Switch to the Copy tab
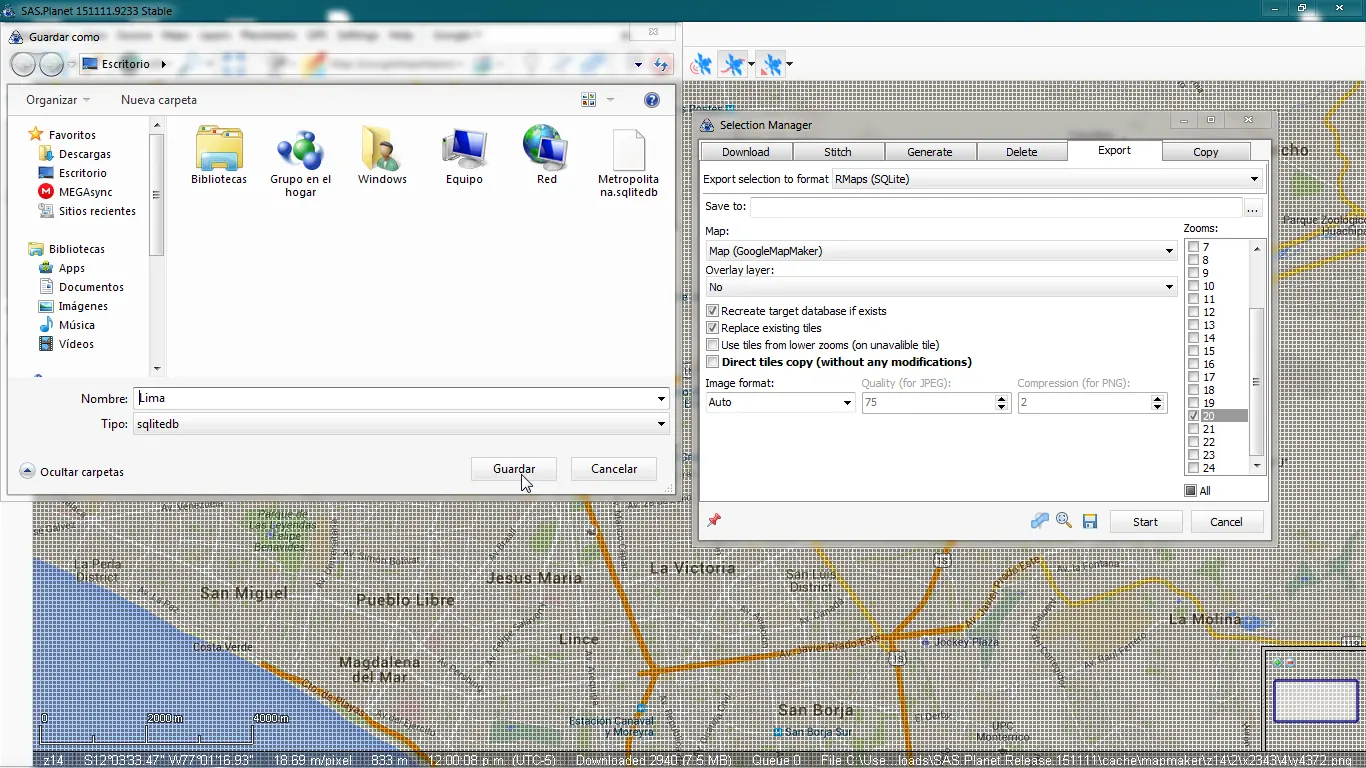Screen dimensions: 1366x768 coord(1206,152)
